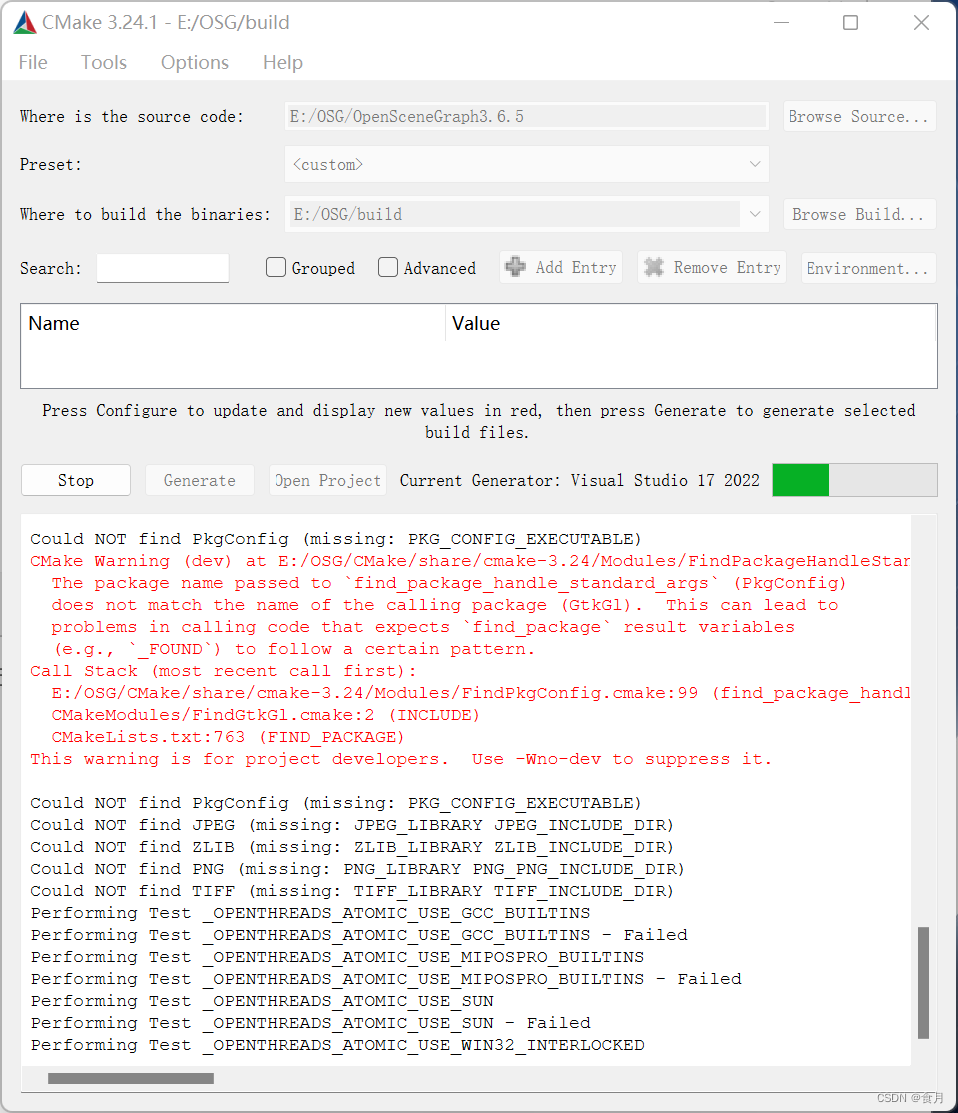Viewport: 958px width, 1113px height.
Task: Minimize the CMake window
Action: pos(781,23)
